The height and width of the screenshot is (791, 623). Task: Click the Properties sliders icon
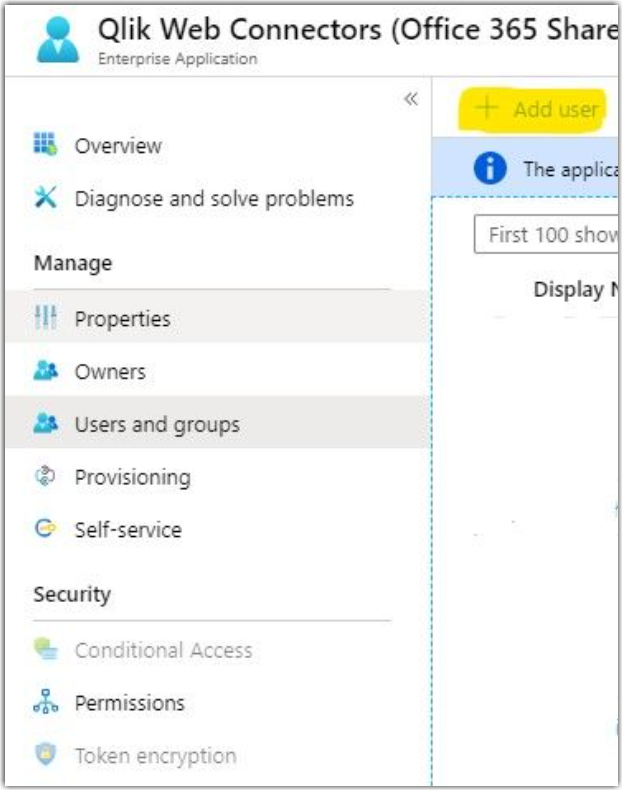click(x=46, y=319)
